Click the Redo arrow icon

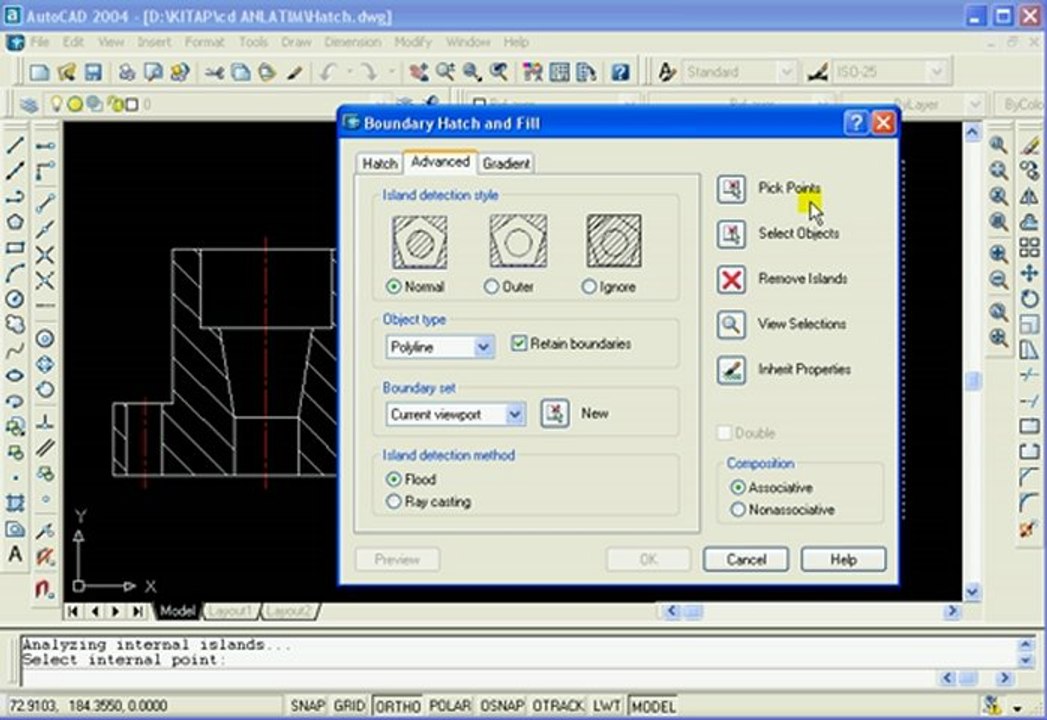coord(369,71)
